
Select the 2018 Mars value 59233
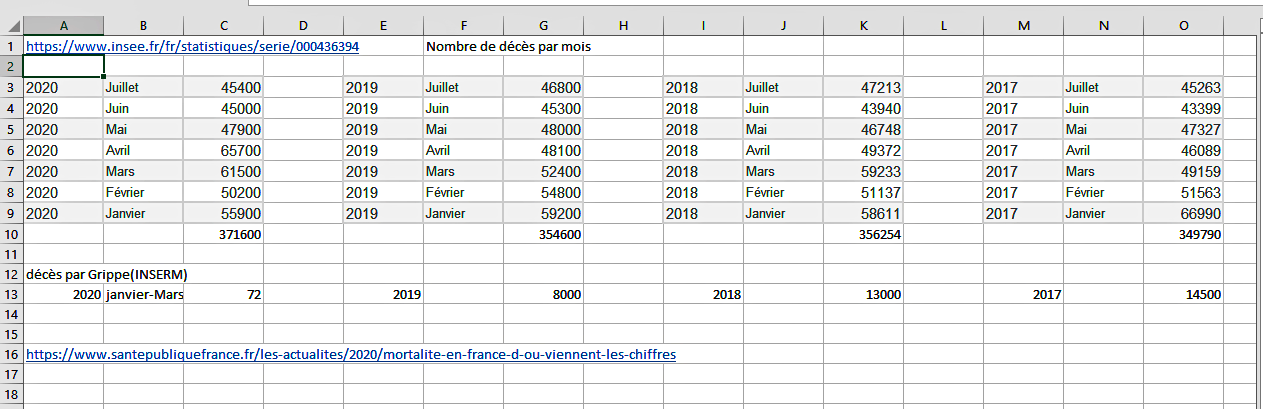coord(864,171)
